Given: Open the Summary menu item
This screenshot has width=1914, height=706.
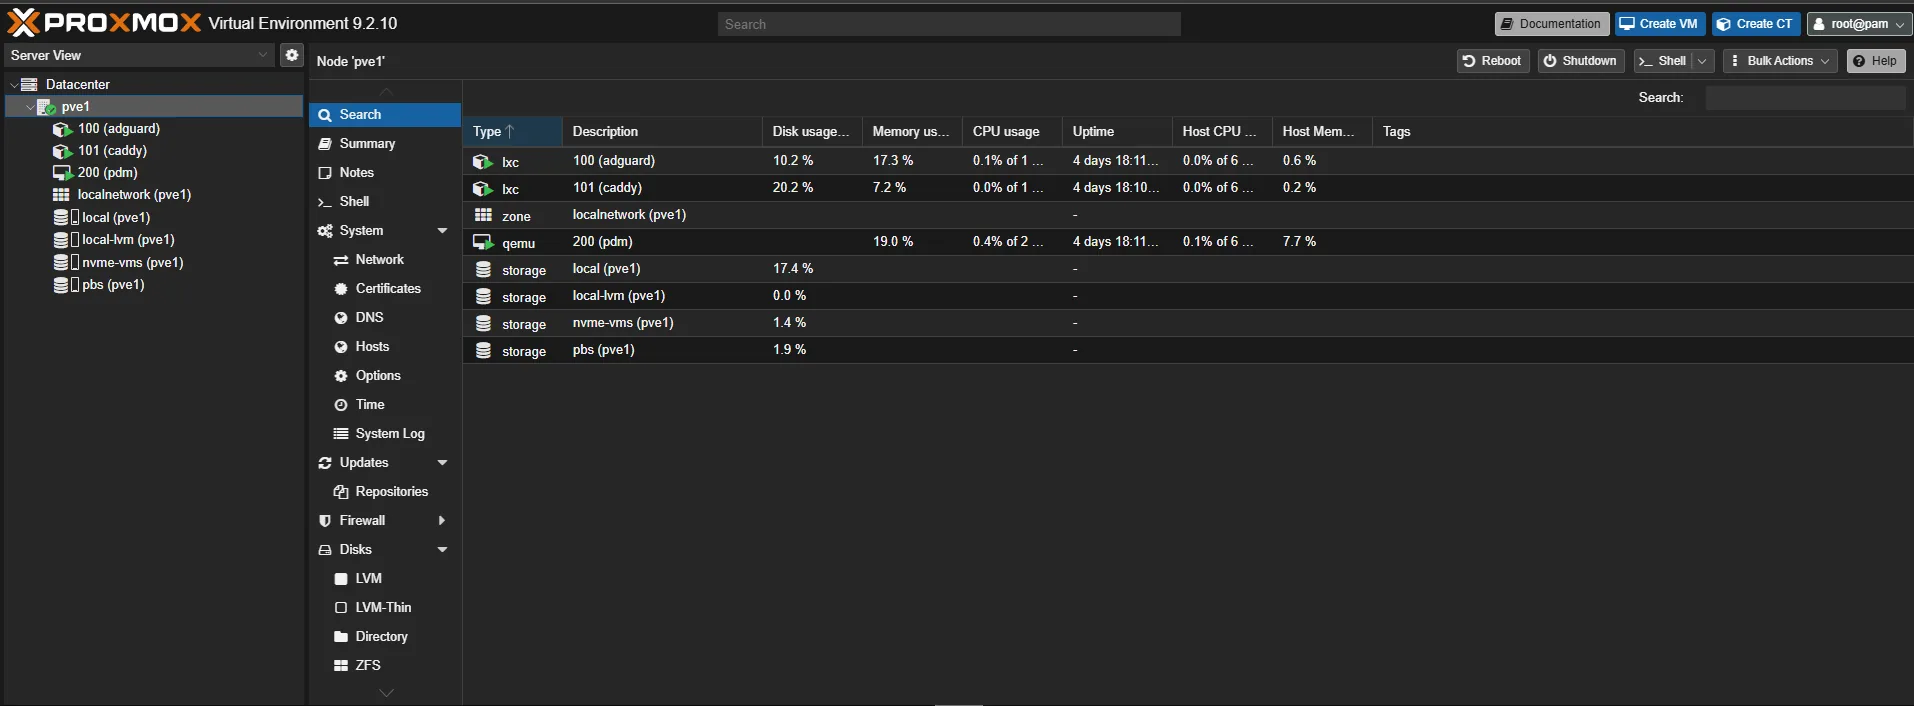Looking at the screenshot, I should click(384, 144).
